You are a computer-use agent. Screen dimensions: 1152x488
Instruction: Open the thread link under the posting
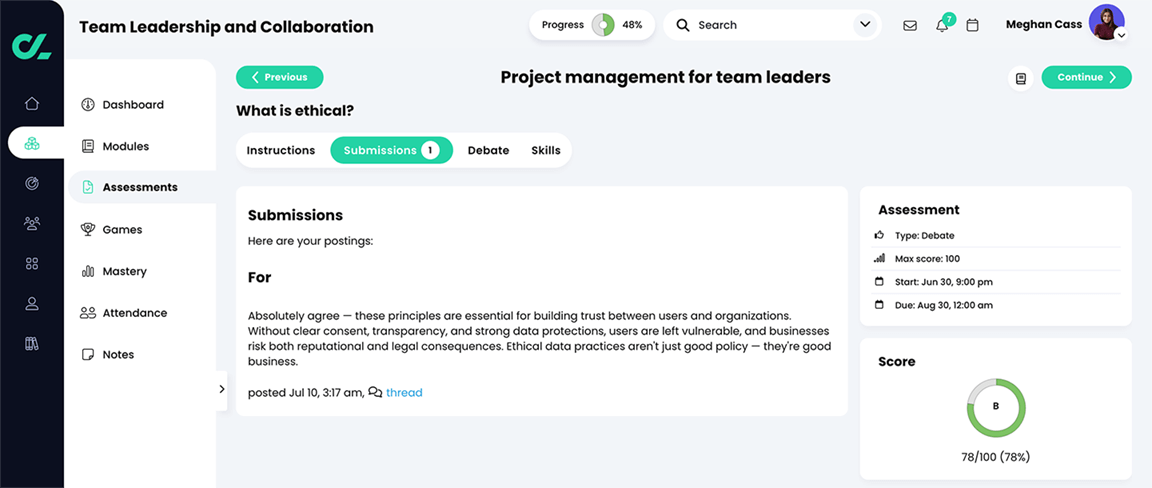click(404, 393)
